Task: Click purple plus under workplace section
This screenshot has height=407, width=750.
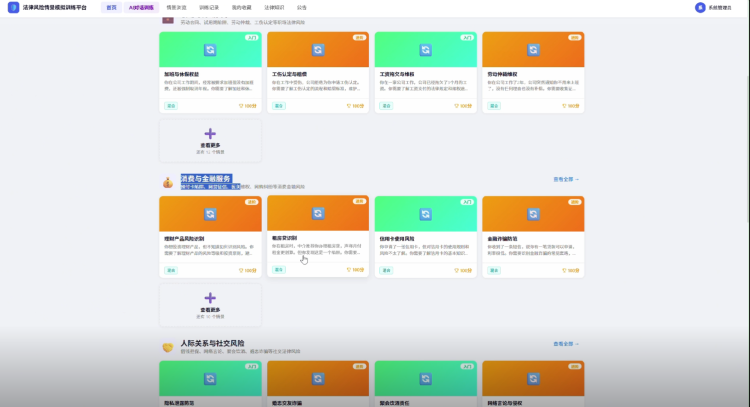Action: (x=210, y=133)
